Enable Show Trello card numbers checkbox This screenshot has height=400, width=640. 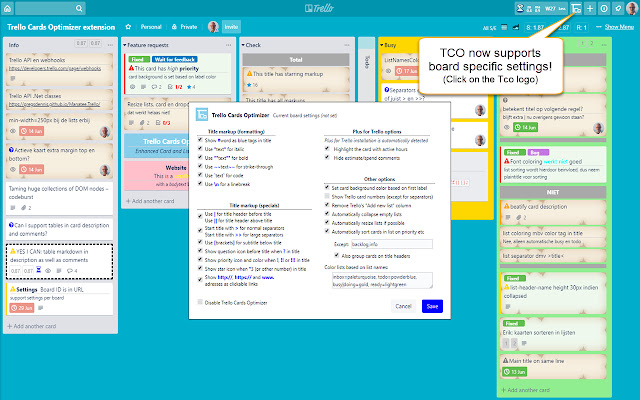click(x=327, y=196)
